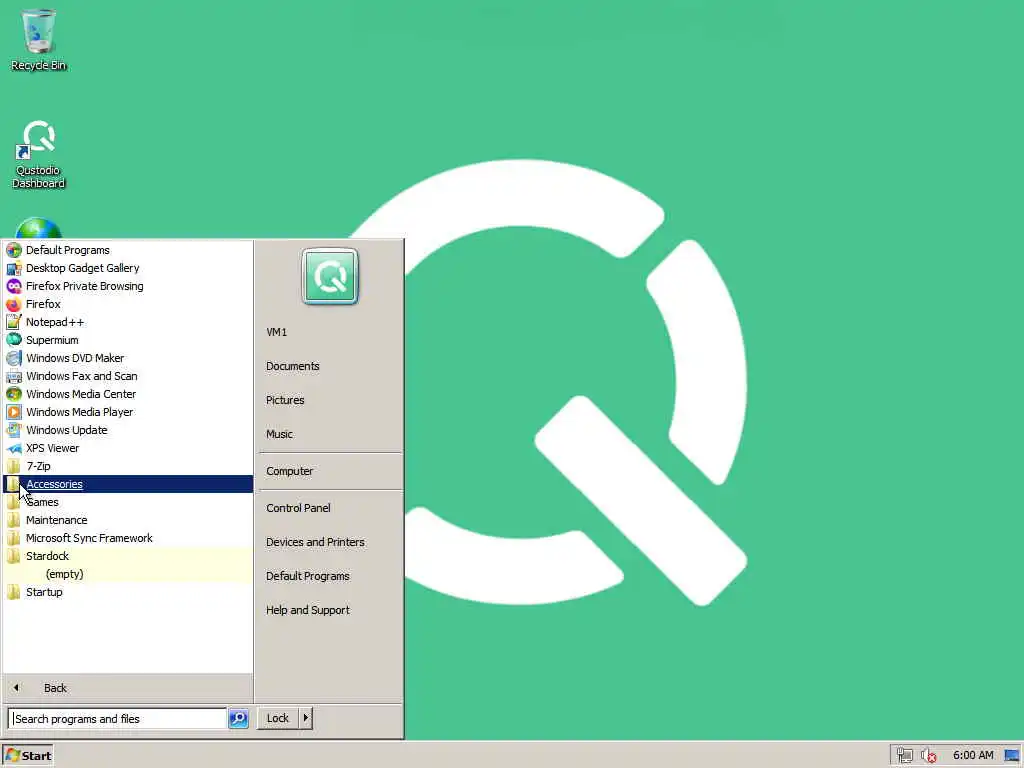The image size is (1024, 768).
Task: Open Default Programs in right pane
Action: point(308,576)
